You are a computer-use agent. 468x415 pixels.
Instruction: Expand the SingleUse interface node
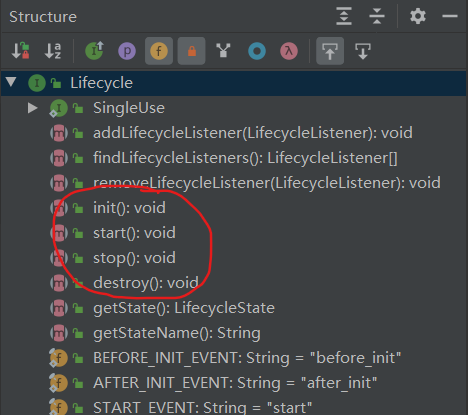click(33, 108)
